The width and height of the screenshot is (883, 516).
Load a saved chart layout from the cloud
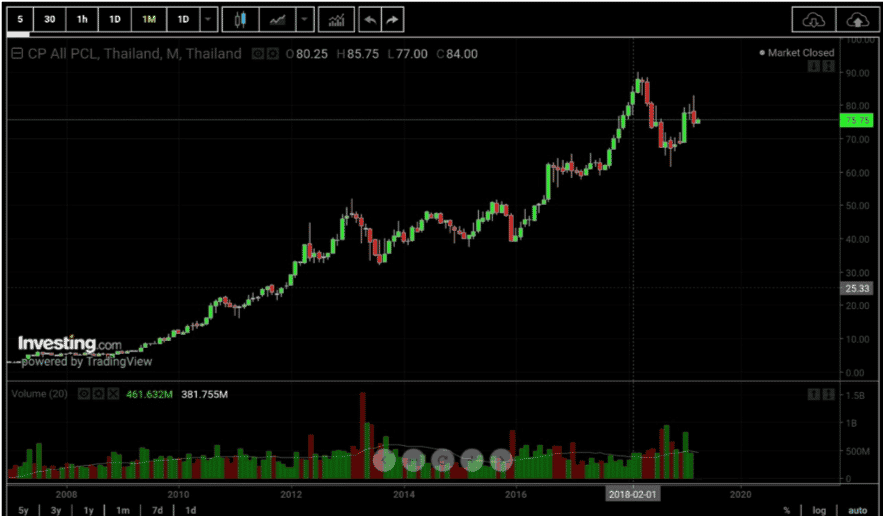coord(813,20)
